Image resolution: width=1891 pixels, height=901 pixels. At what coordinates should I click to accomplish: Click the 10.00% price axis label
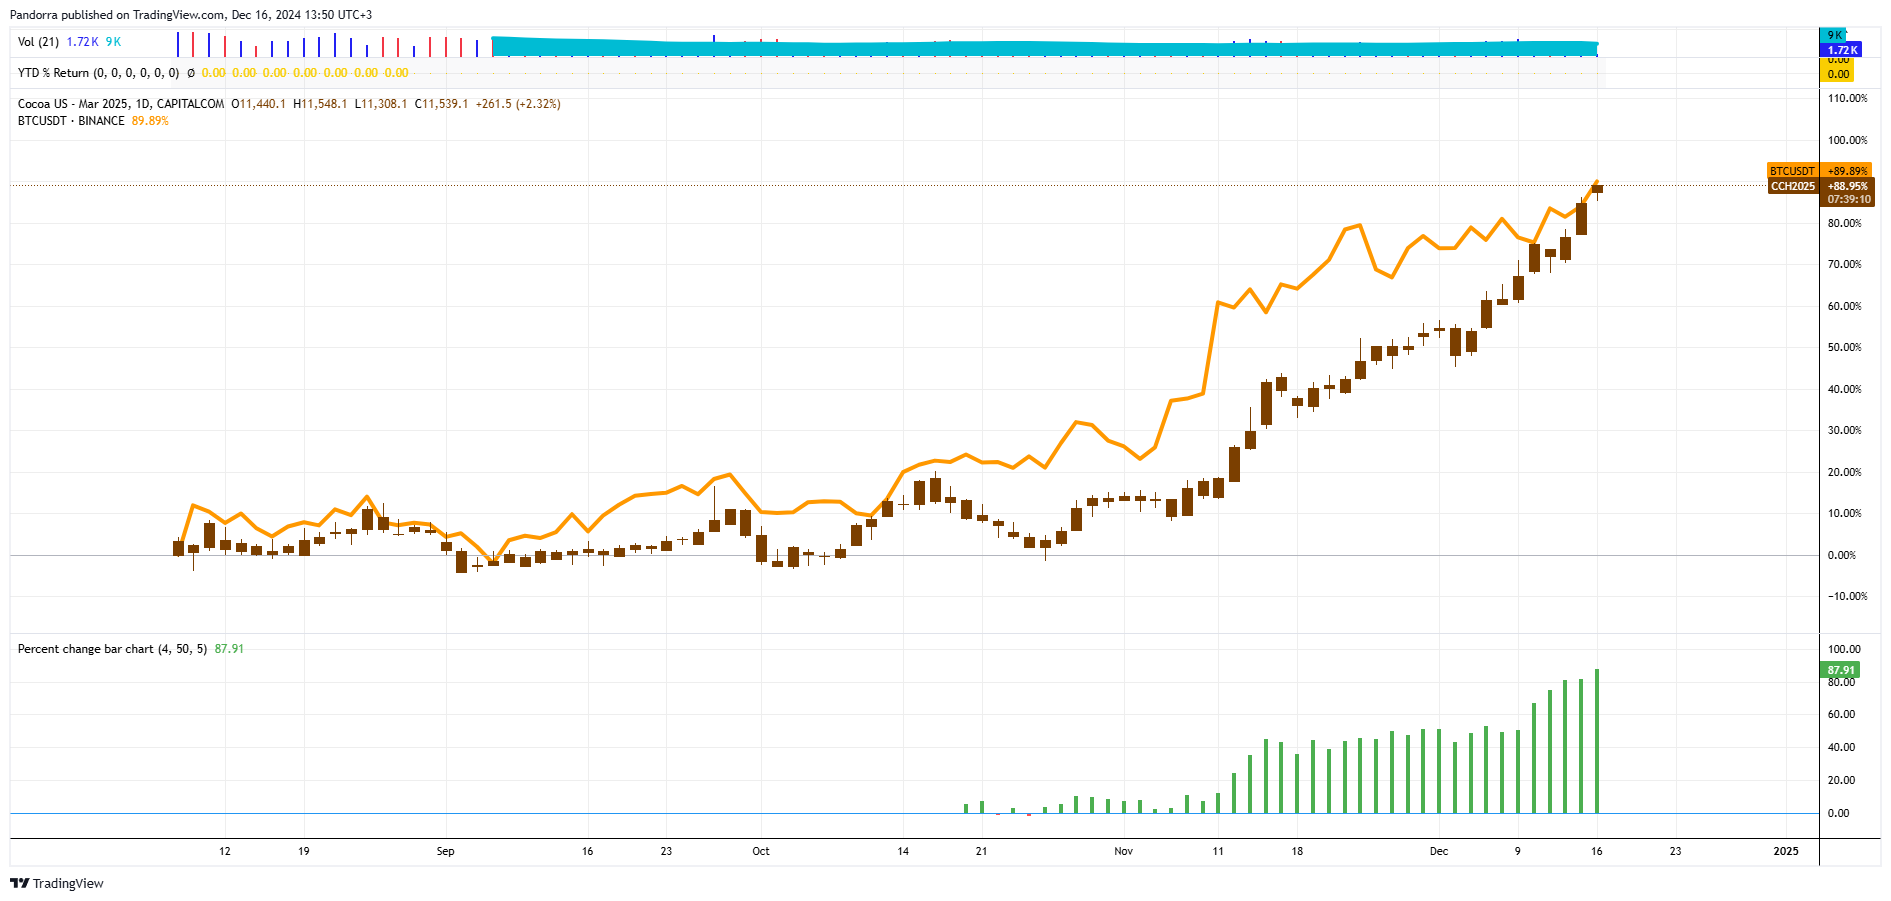1845,513
